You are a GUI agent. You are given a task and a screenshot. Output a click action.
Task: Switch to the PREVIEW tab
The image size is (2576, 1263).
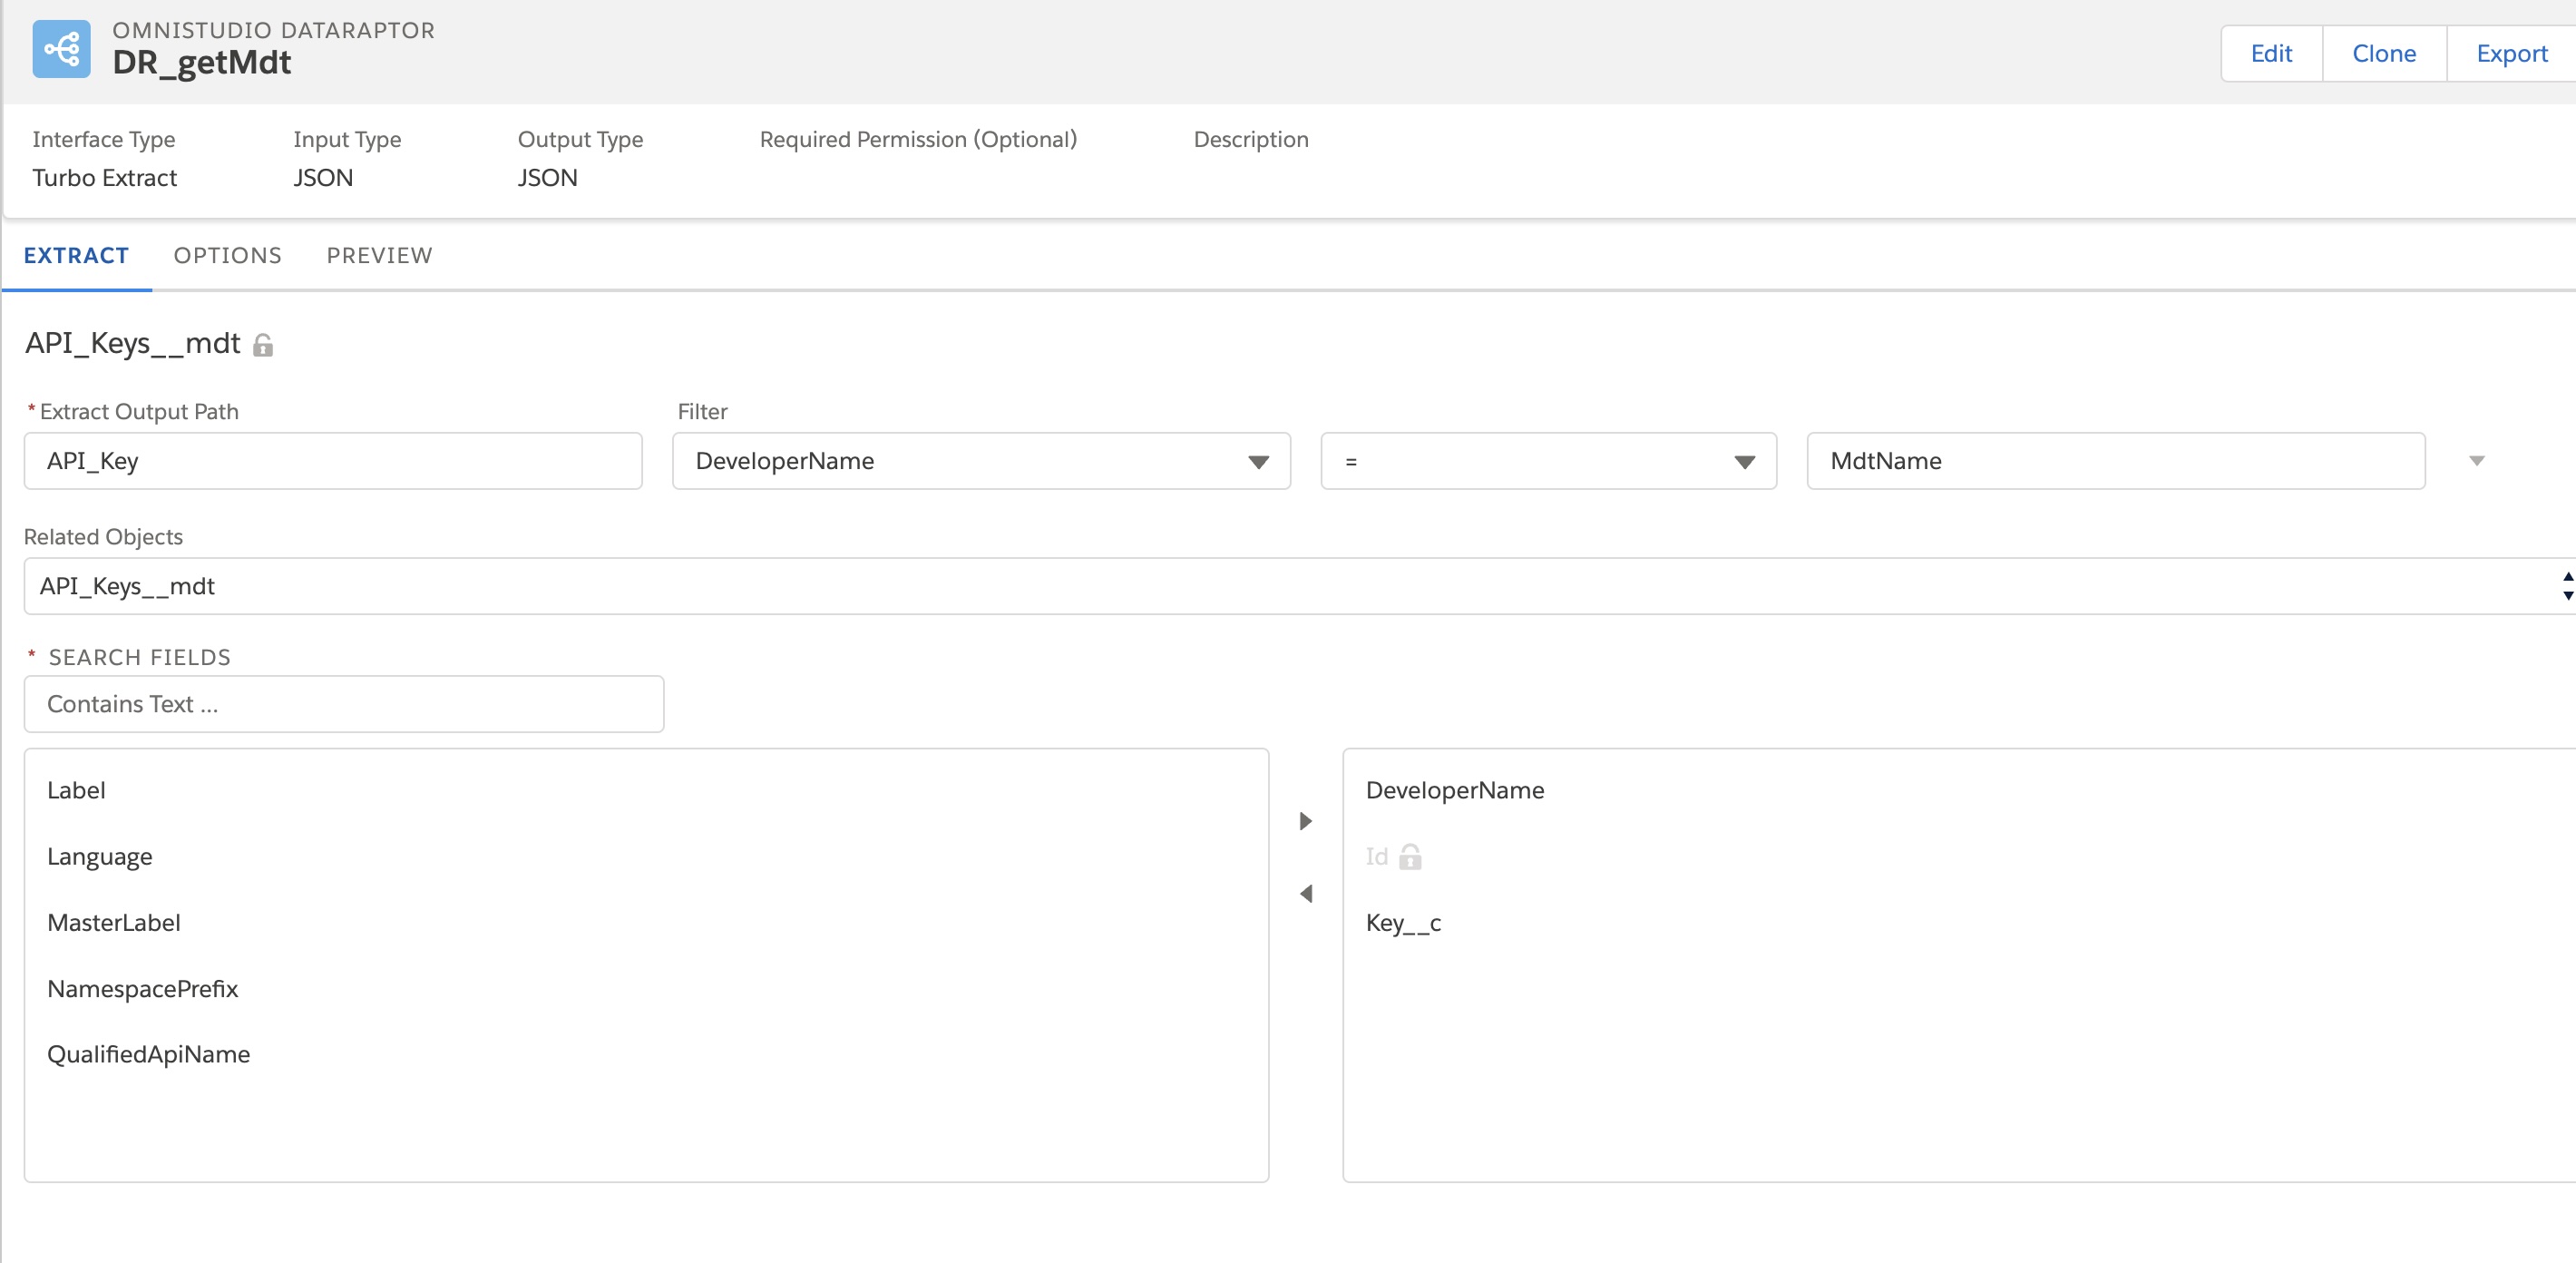tap(380, 256)
